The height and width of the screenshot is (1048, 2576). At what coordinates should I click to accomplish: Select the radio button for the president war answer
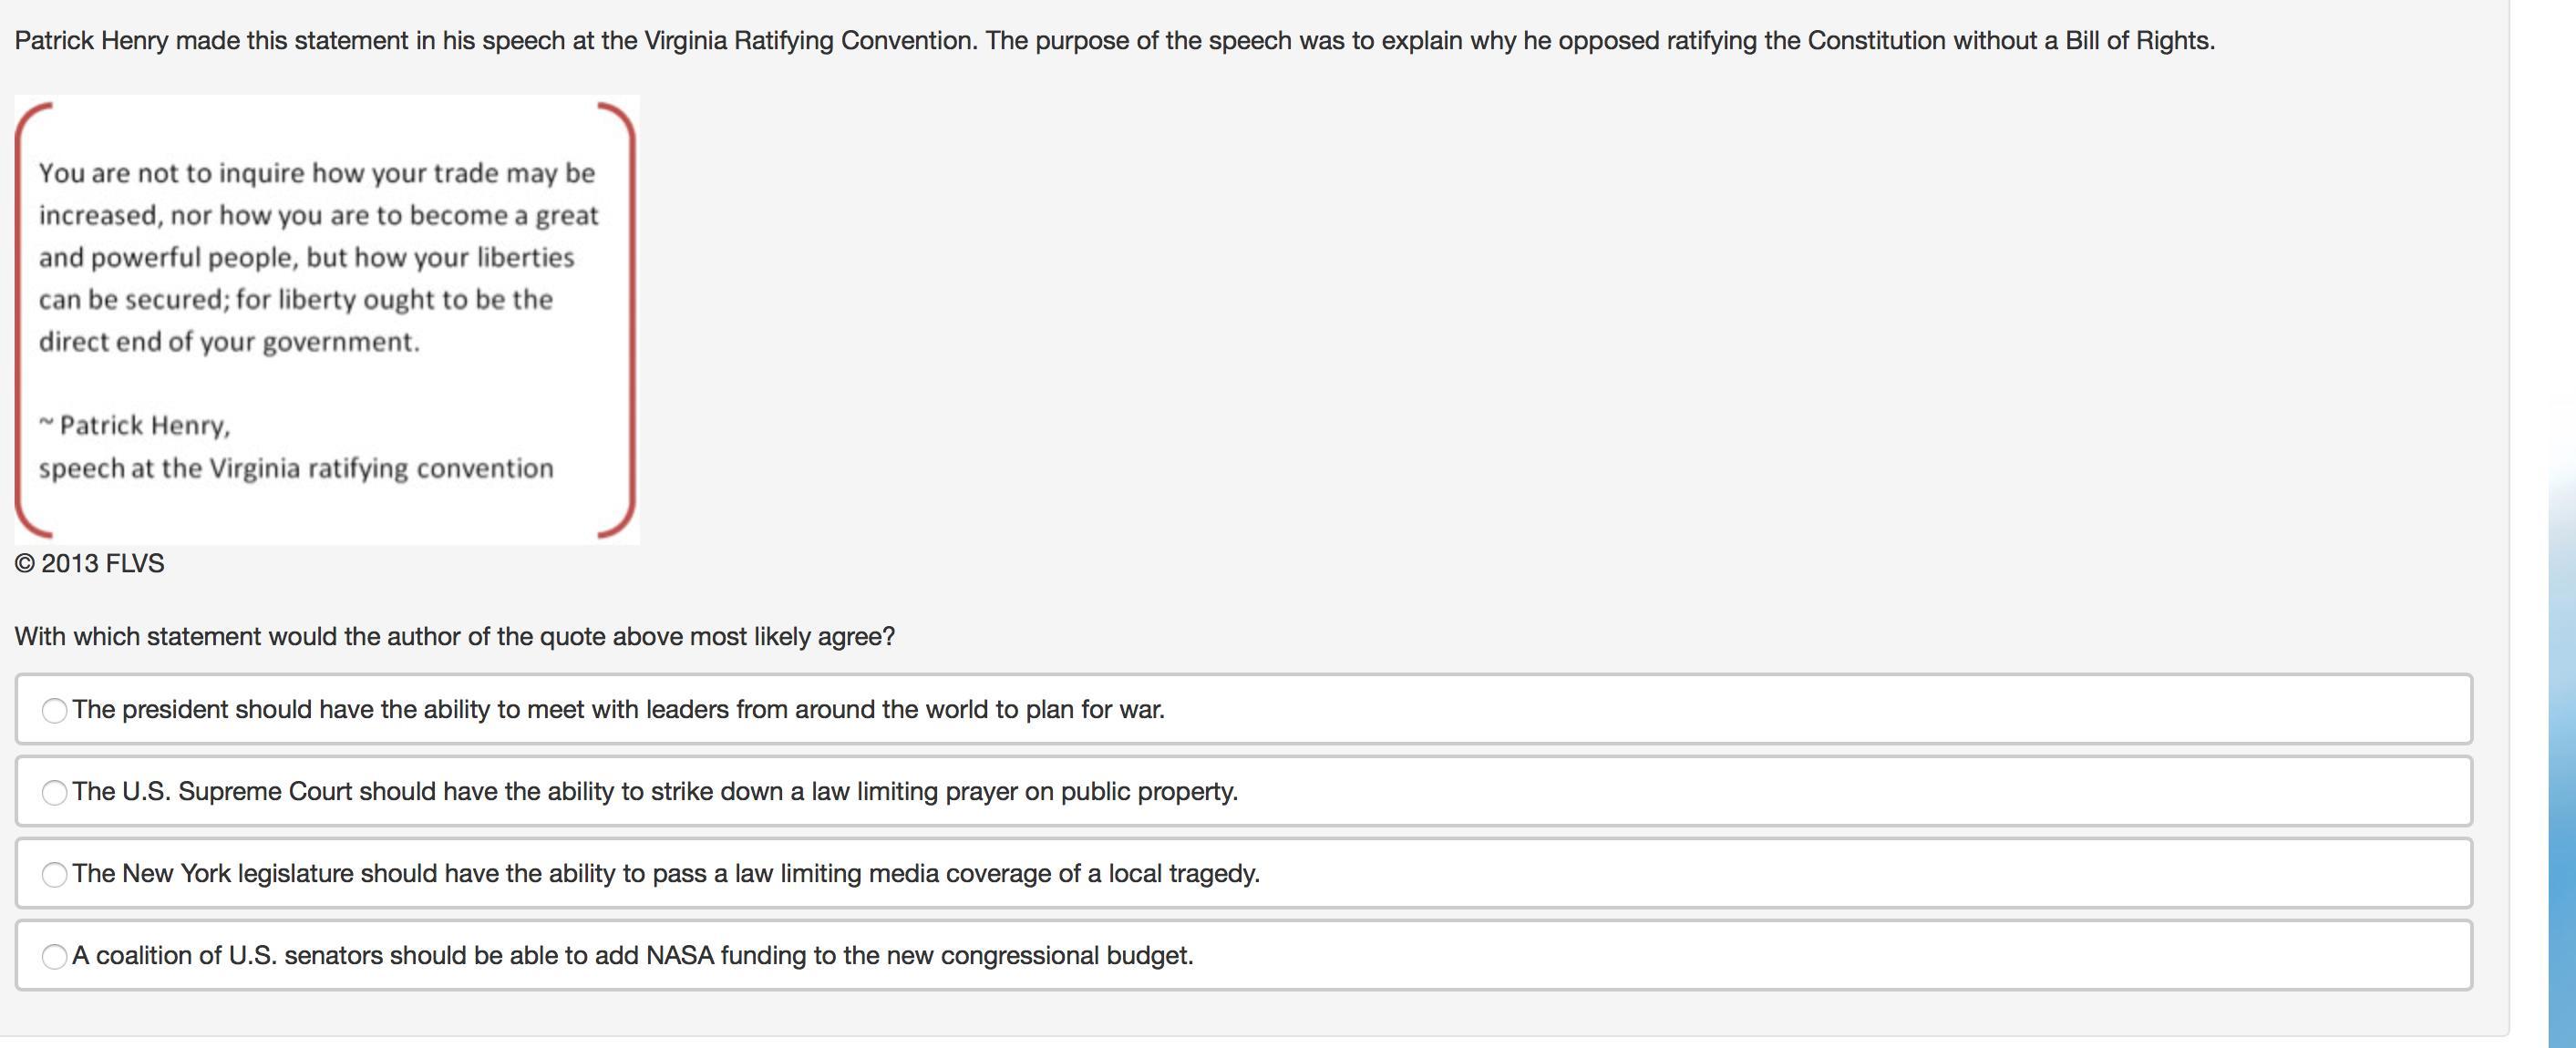tap(55, 710)
